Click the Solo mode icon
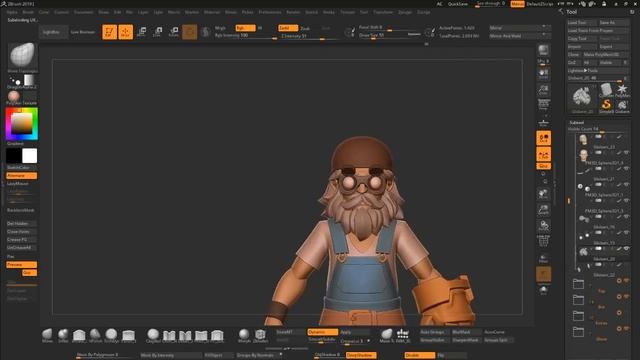The height and width of the screenshot is (360, 640). click(x=543, y=290)
